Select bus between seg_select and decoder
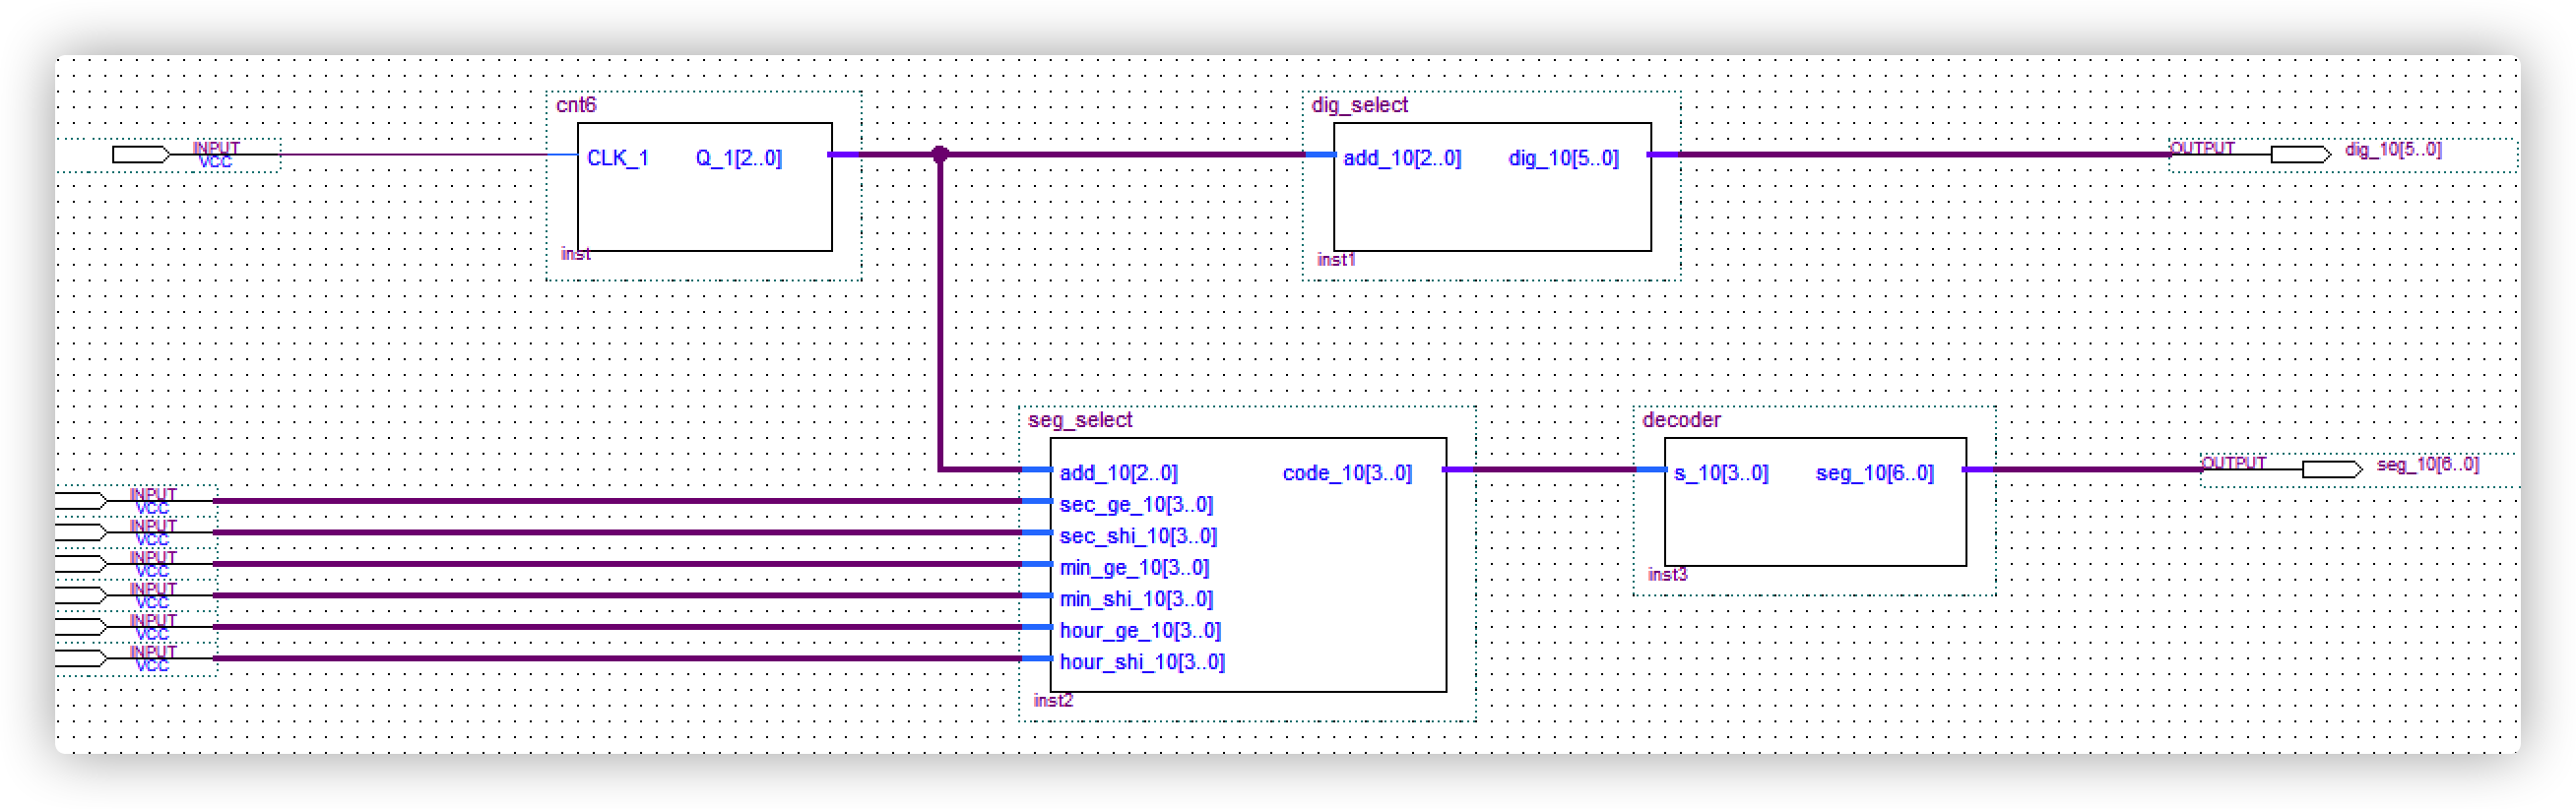The height and width of the screenshot is (809, 2576). [1555, 469]
